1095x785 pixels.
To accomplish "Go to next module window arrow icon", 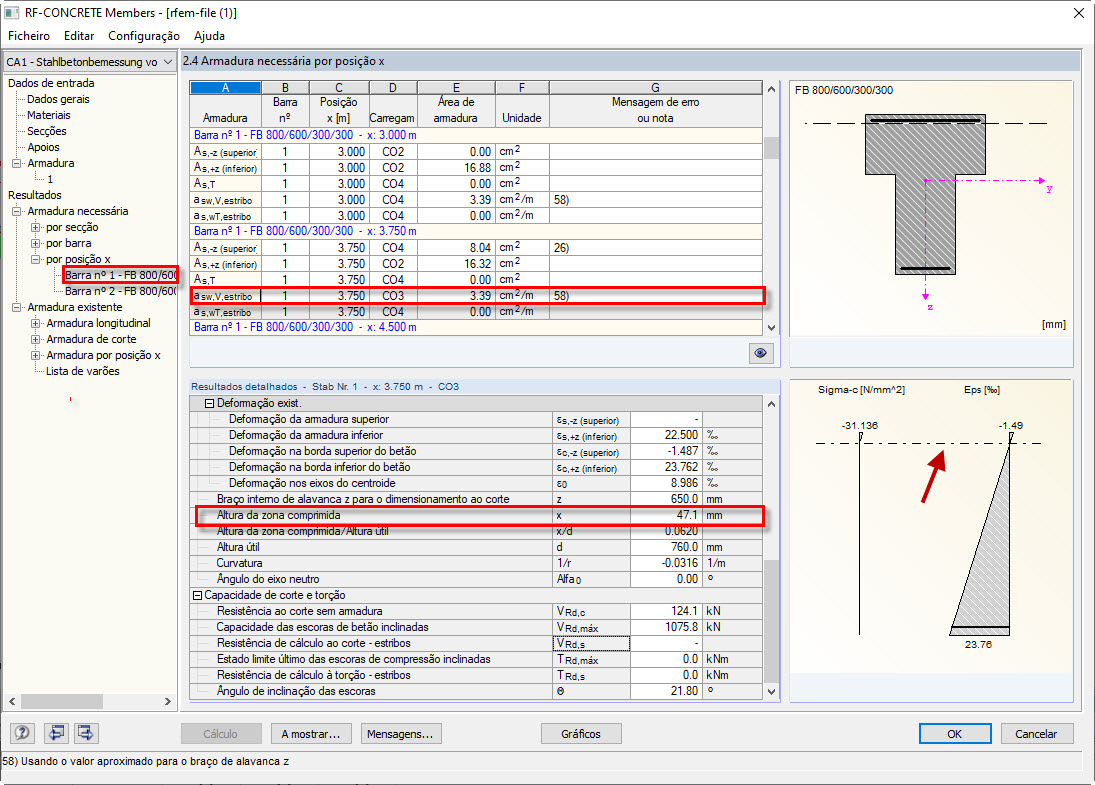I will click(86, 733).
